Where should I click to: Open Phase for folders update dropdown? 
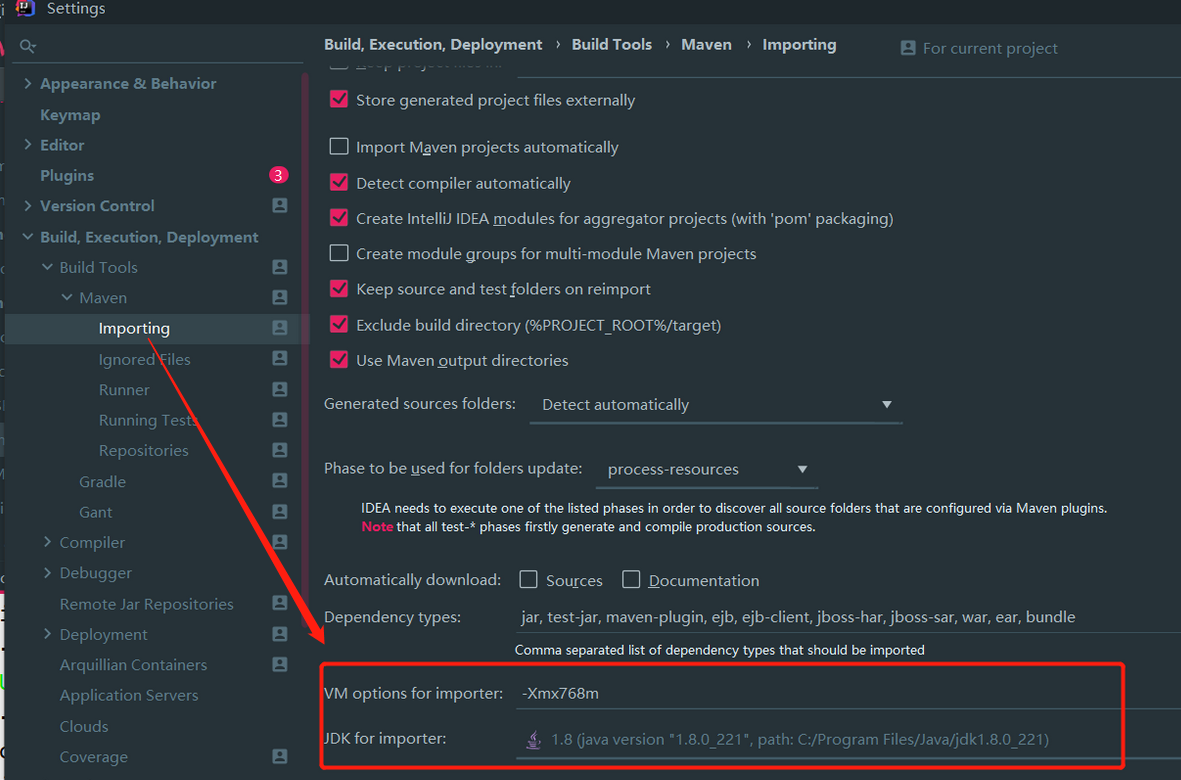[x=706, y=470]
